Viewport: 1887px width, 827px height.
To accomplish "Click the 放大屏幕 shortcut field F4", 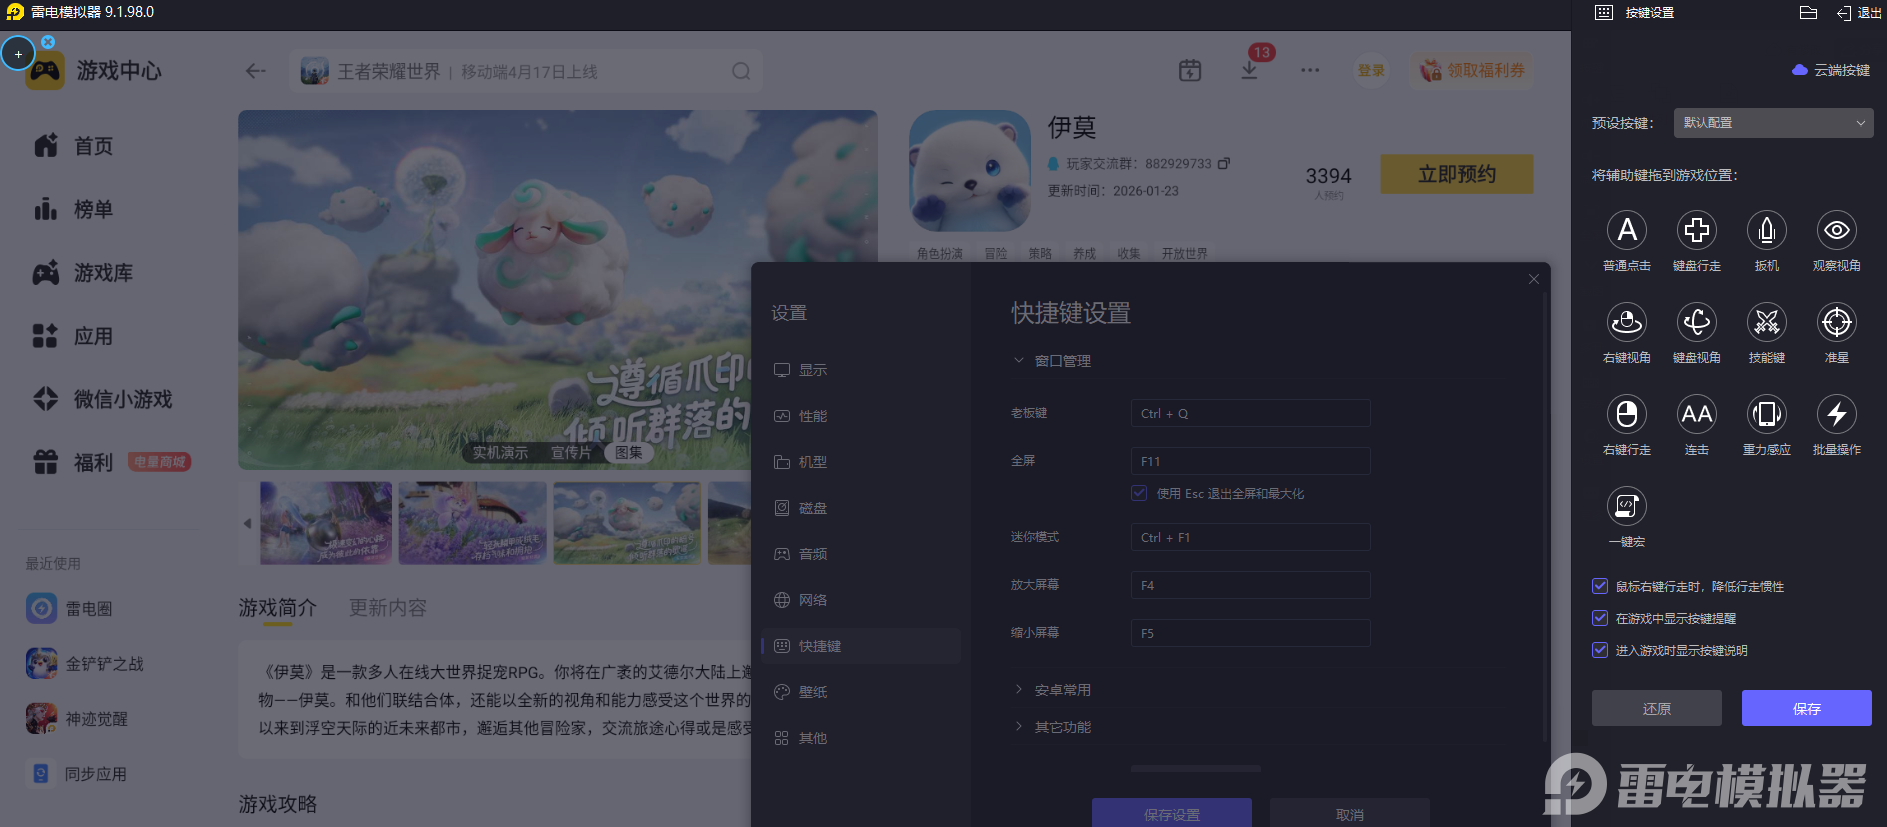I will (x=1250, y=585).
